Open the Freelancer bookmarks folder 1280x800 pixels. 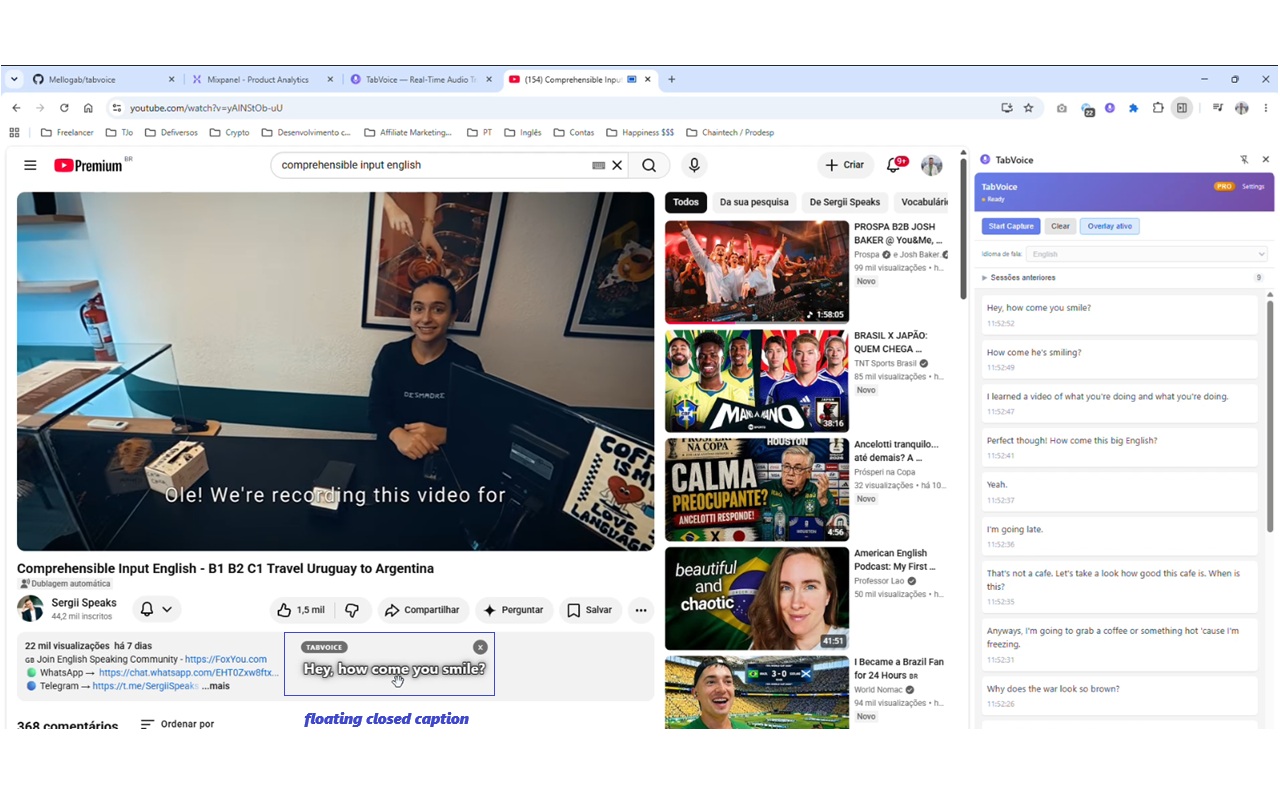67,132
